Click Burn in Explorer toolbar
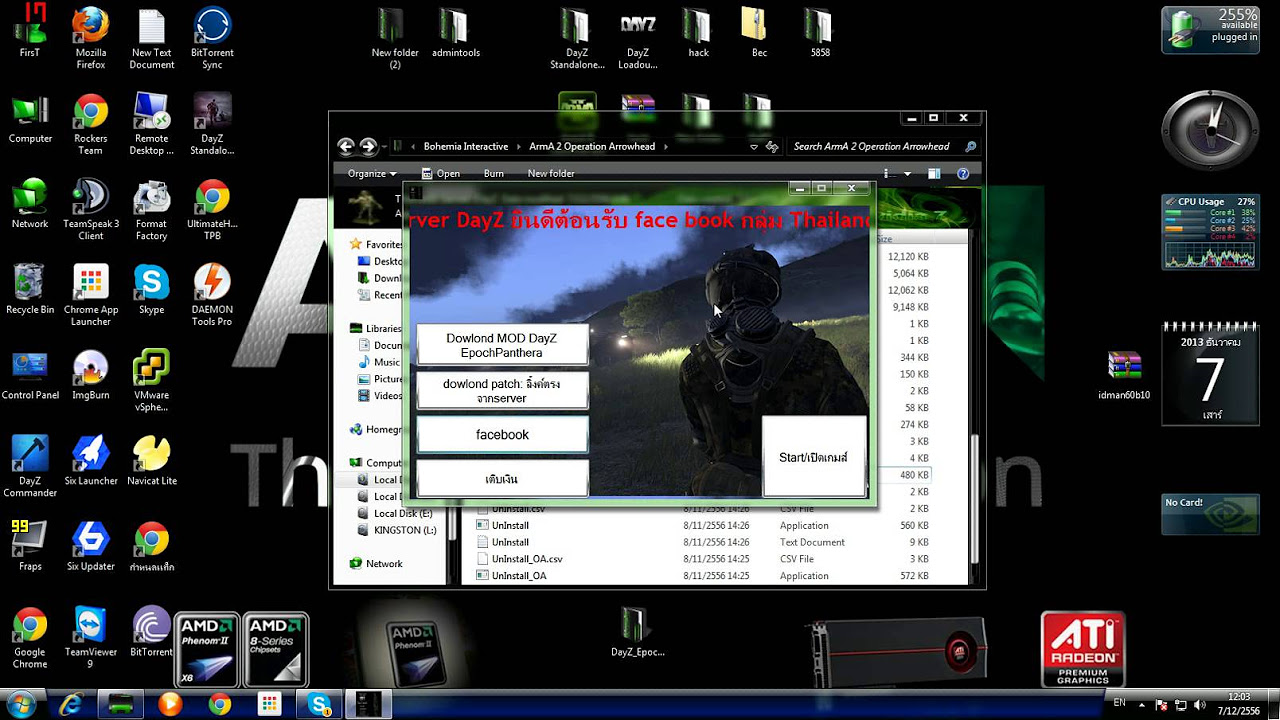Viewport: 1280px width, 720px height. tap(493, 173)
